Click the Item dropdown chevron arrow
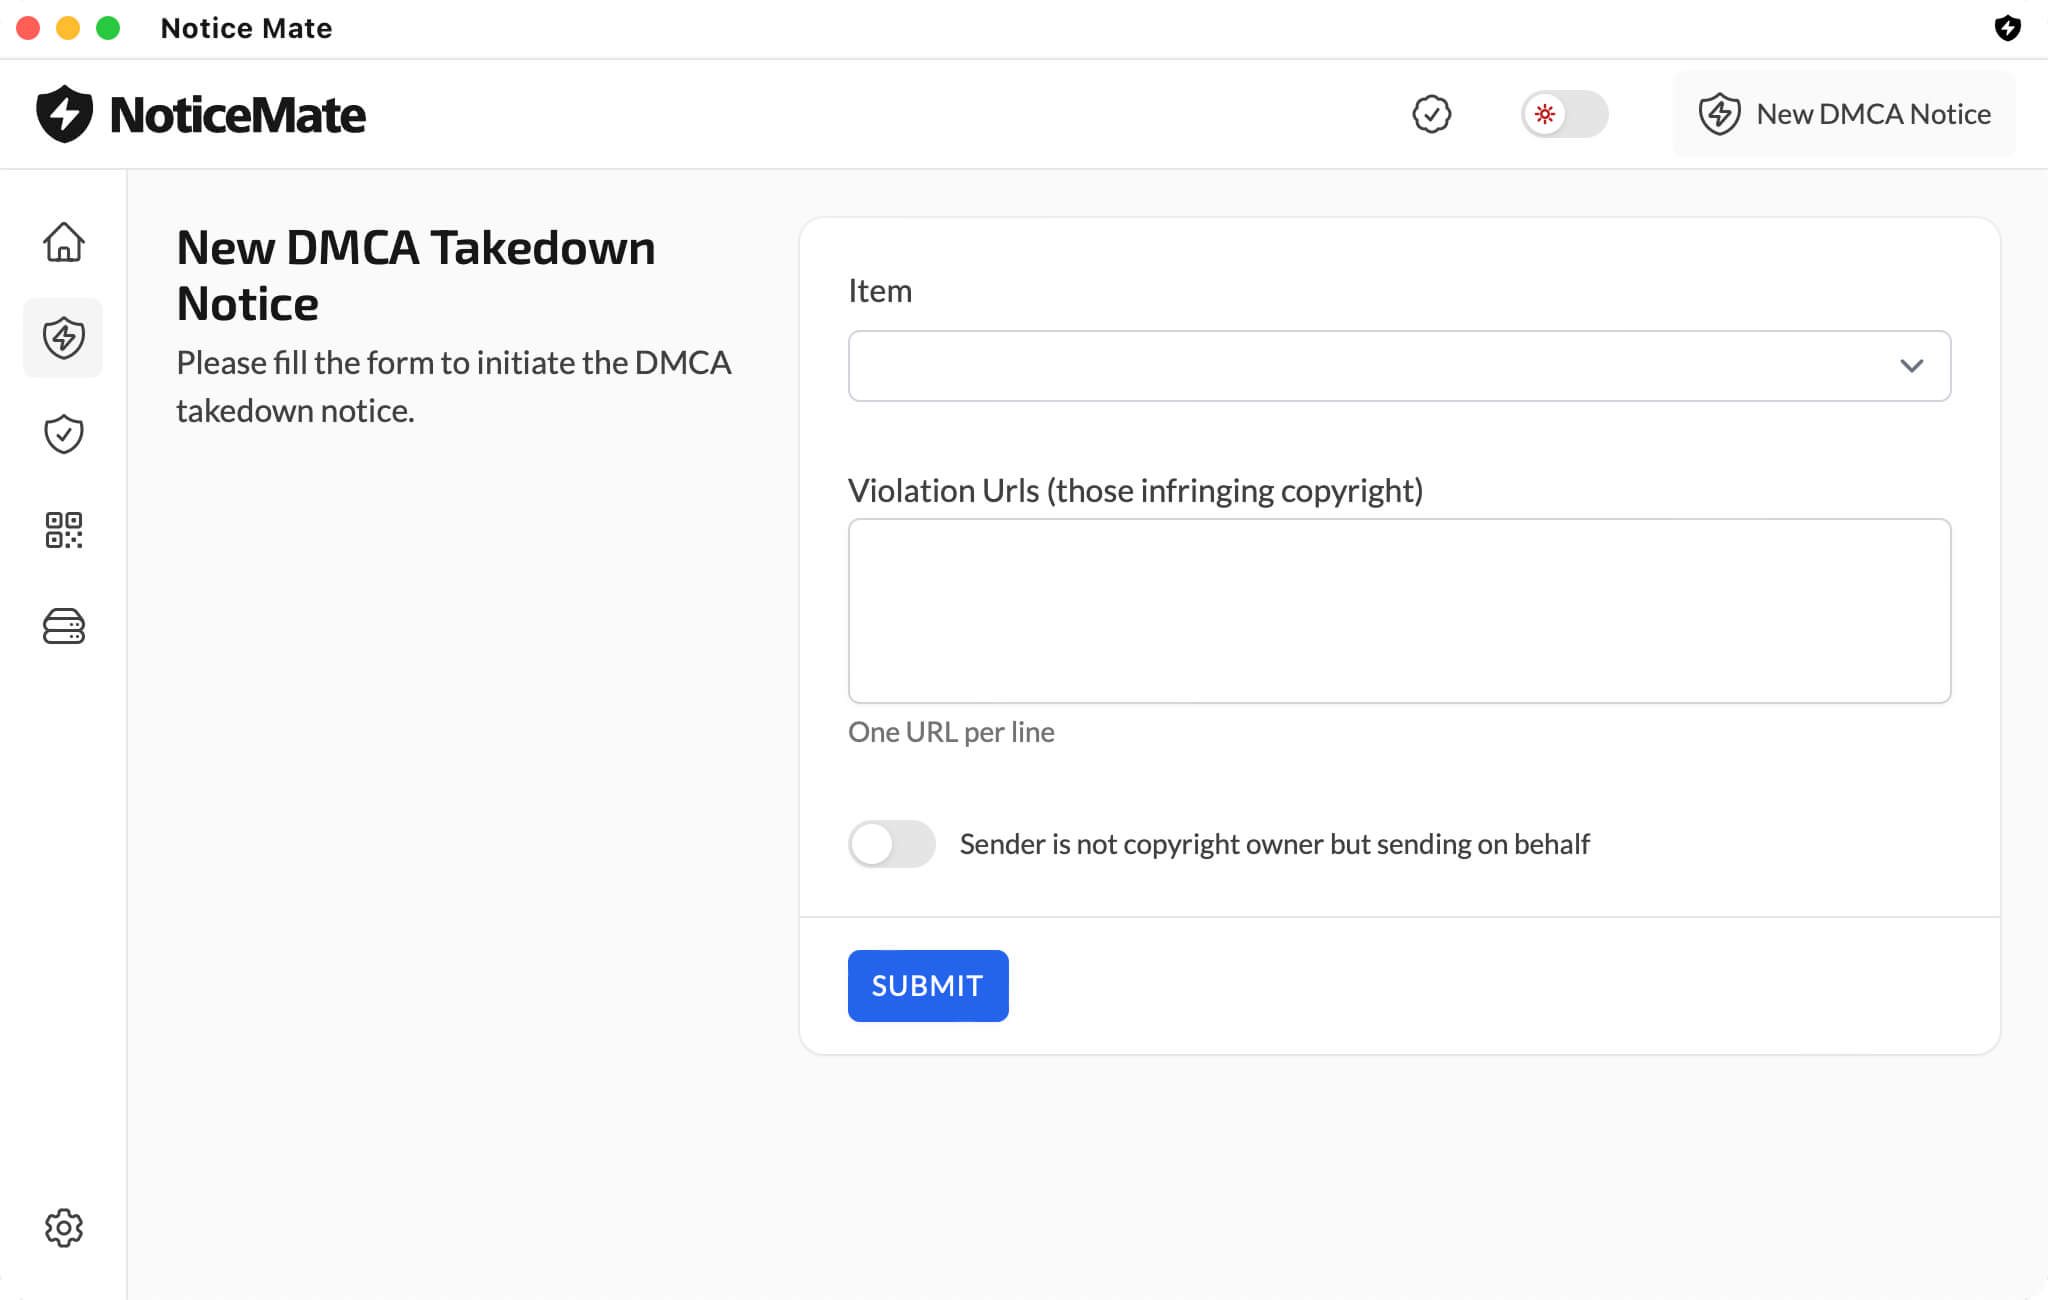This screenshot has width=2048, height=1300. coord(1911,366)
